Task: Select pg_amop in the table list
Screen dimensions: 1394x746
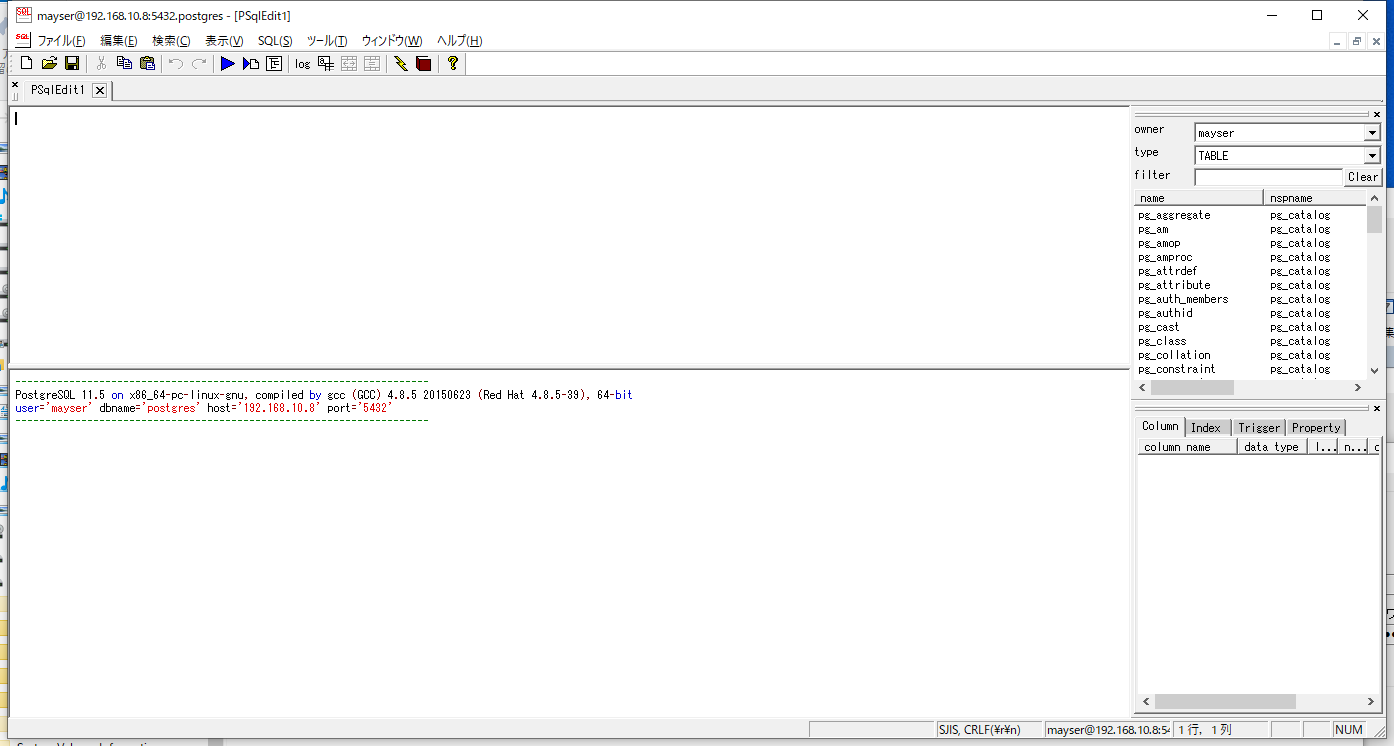Action: 1159,243
